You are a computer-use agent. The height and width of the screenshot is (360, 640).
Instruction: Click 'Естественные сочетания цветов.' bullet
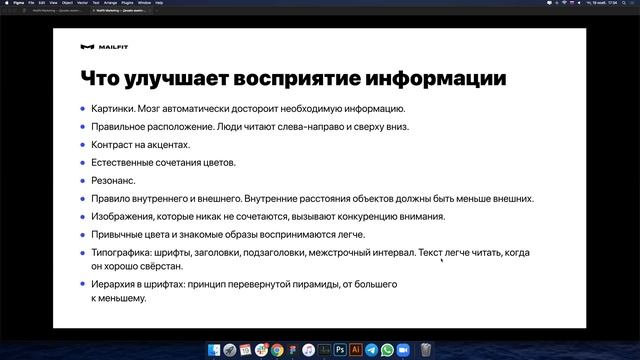click(x=163, y=163)
